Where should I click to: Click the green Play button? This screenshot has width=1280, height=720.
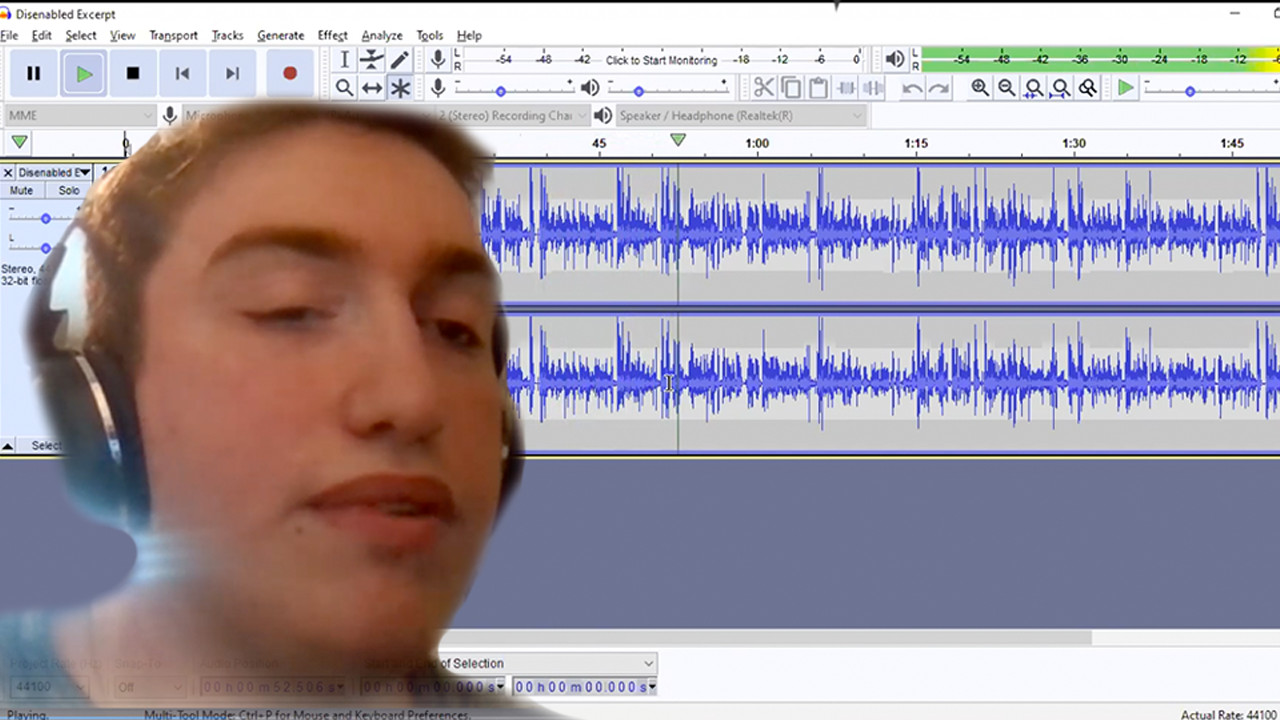point(84,73)
